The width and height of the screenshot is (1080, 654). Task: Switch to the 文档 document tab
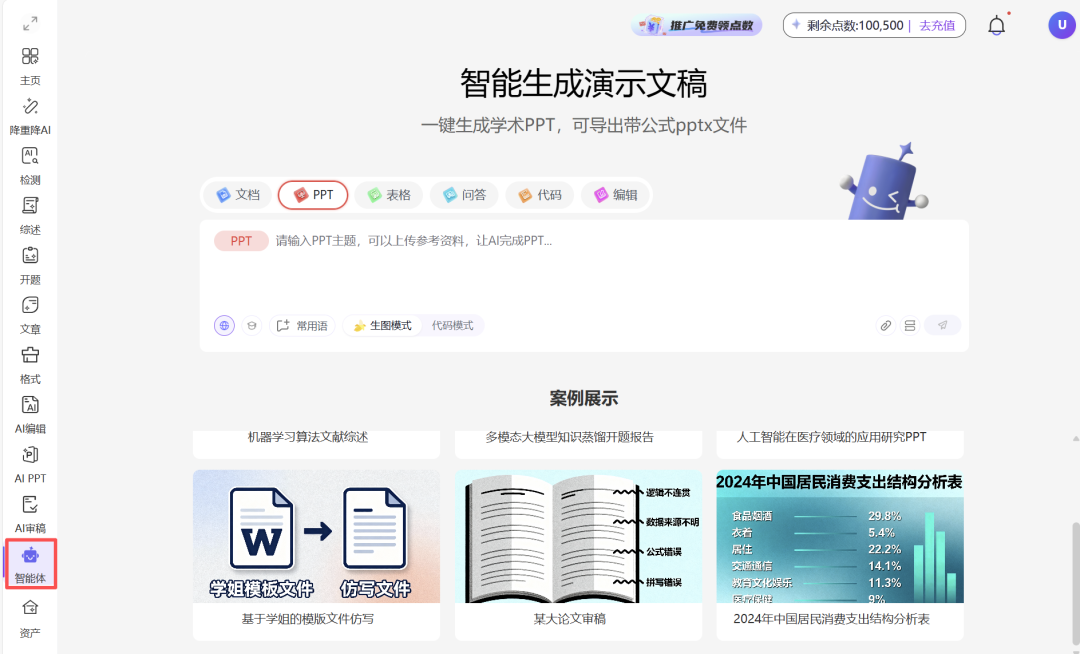(x=238, y=195)
